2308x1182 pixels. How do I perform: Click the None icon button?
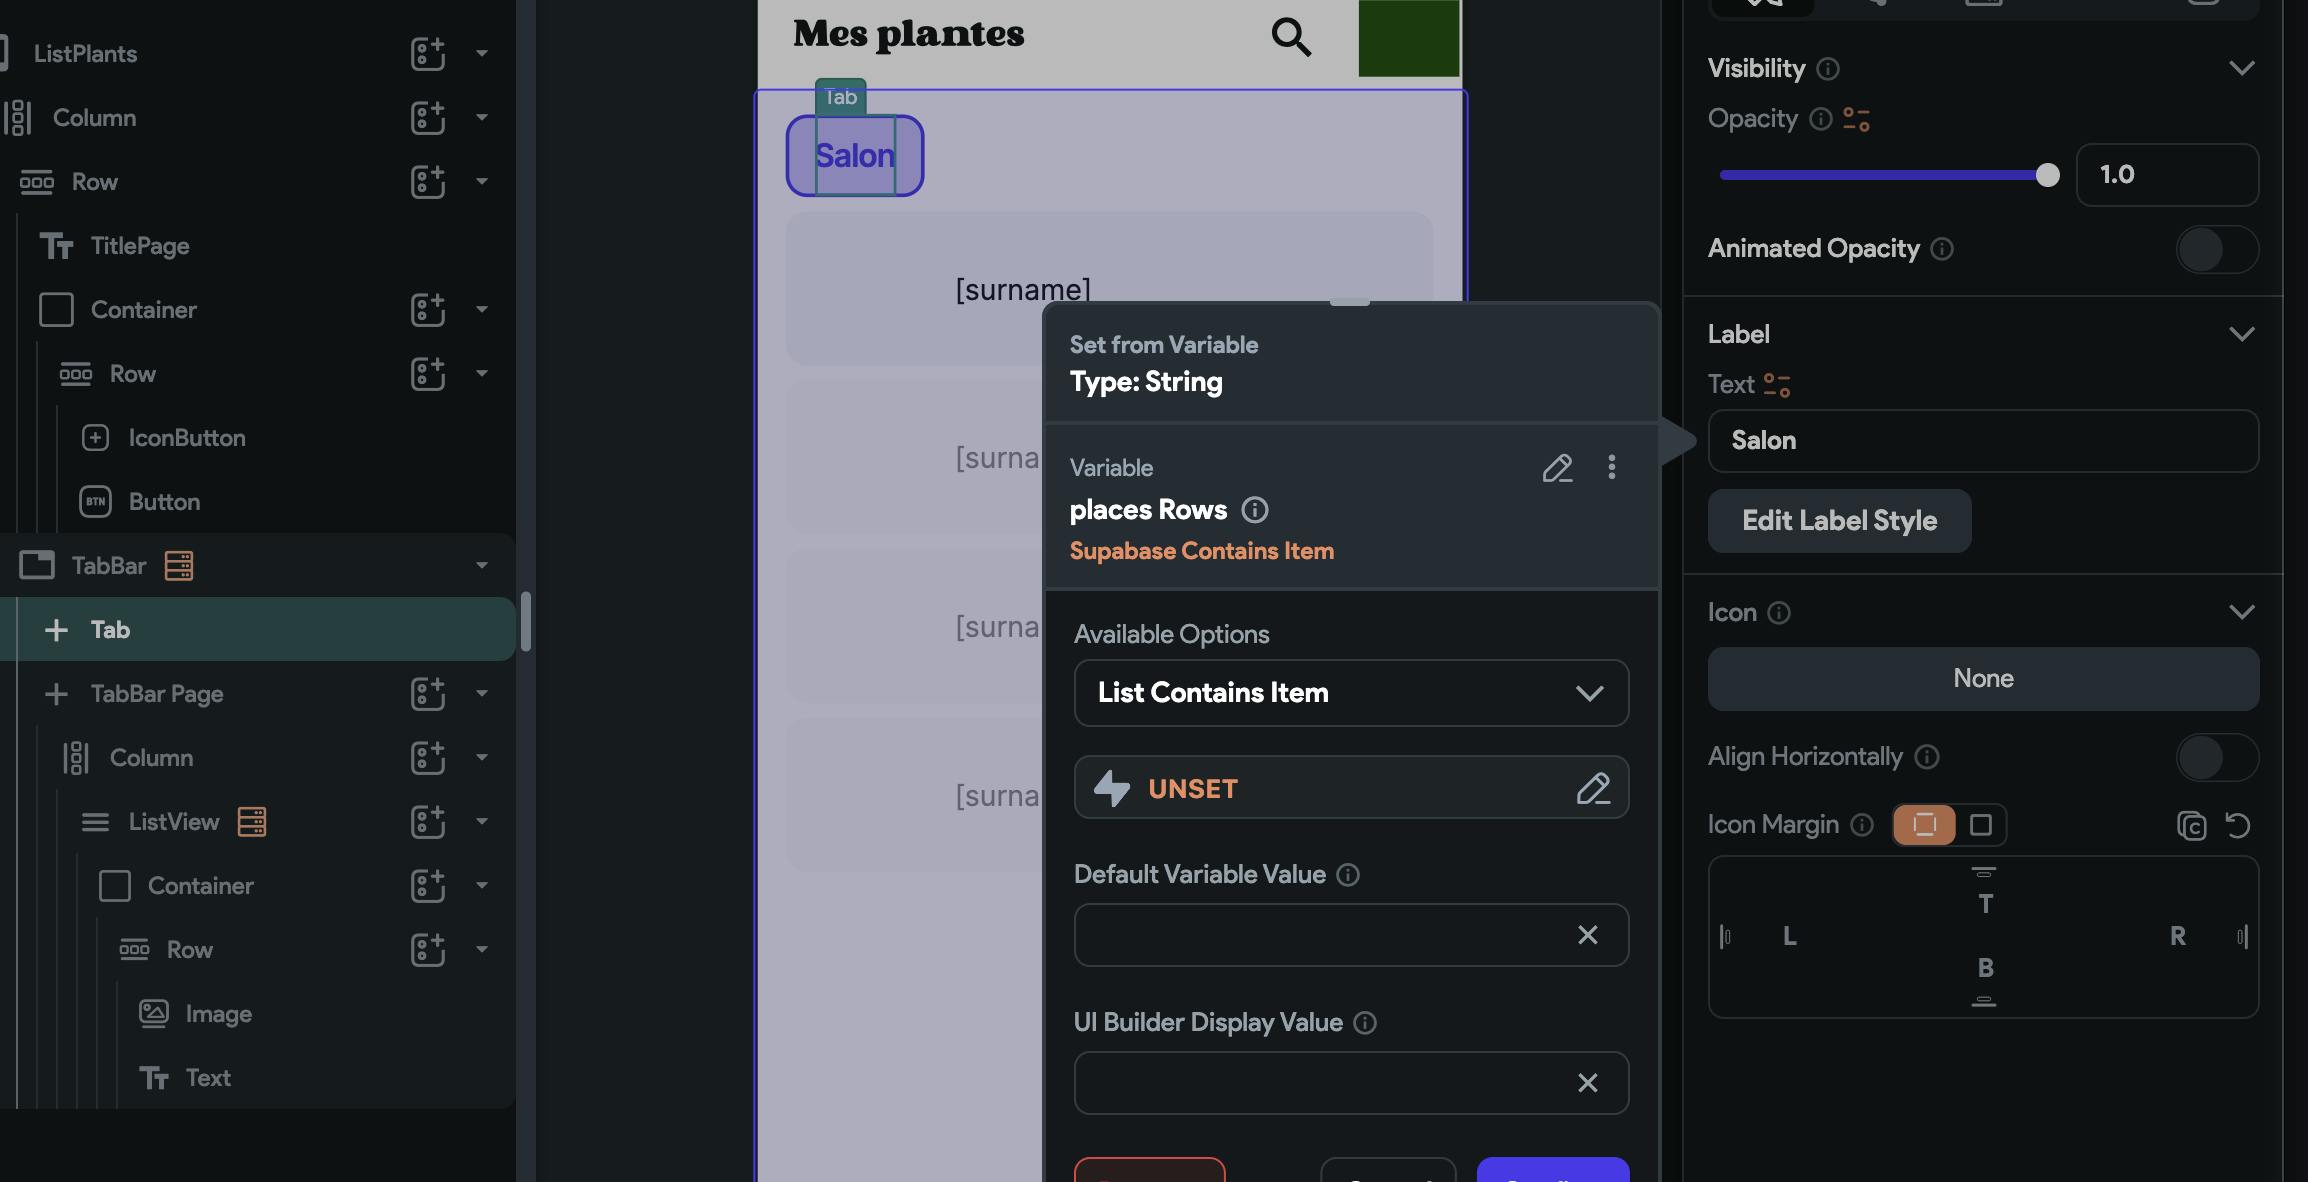(x=1982, y=679)
